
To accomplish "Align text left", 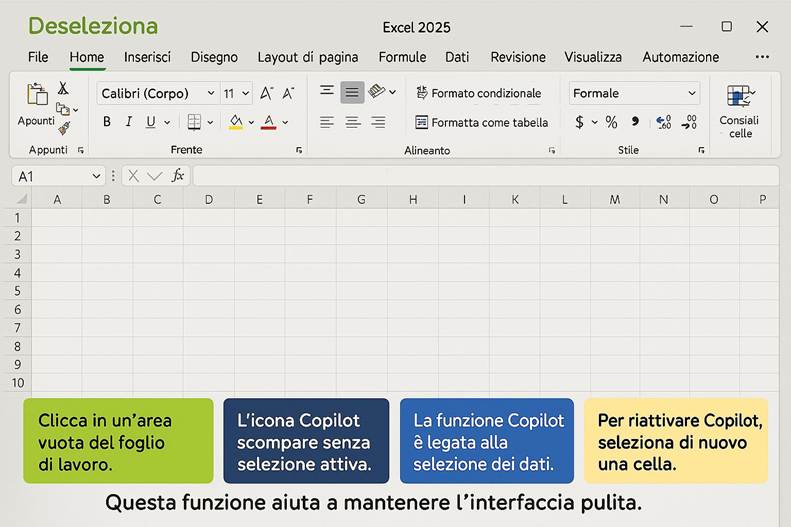I will point(327,122).
